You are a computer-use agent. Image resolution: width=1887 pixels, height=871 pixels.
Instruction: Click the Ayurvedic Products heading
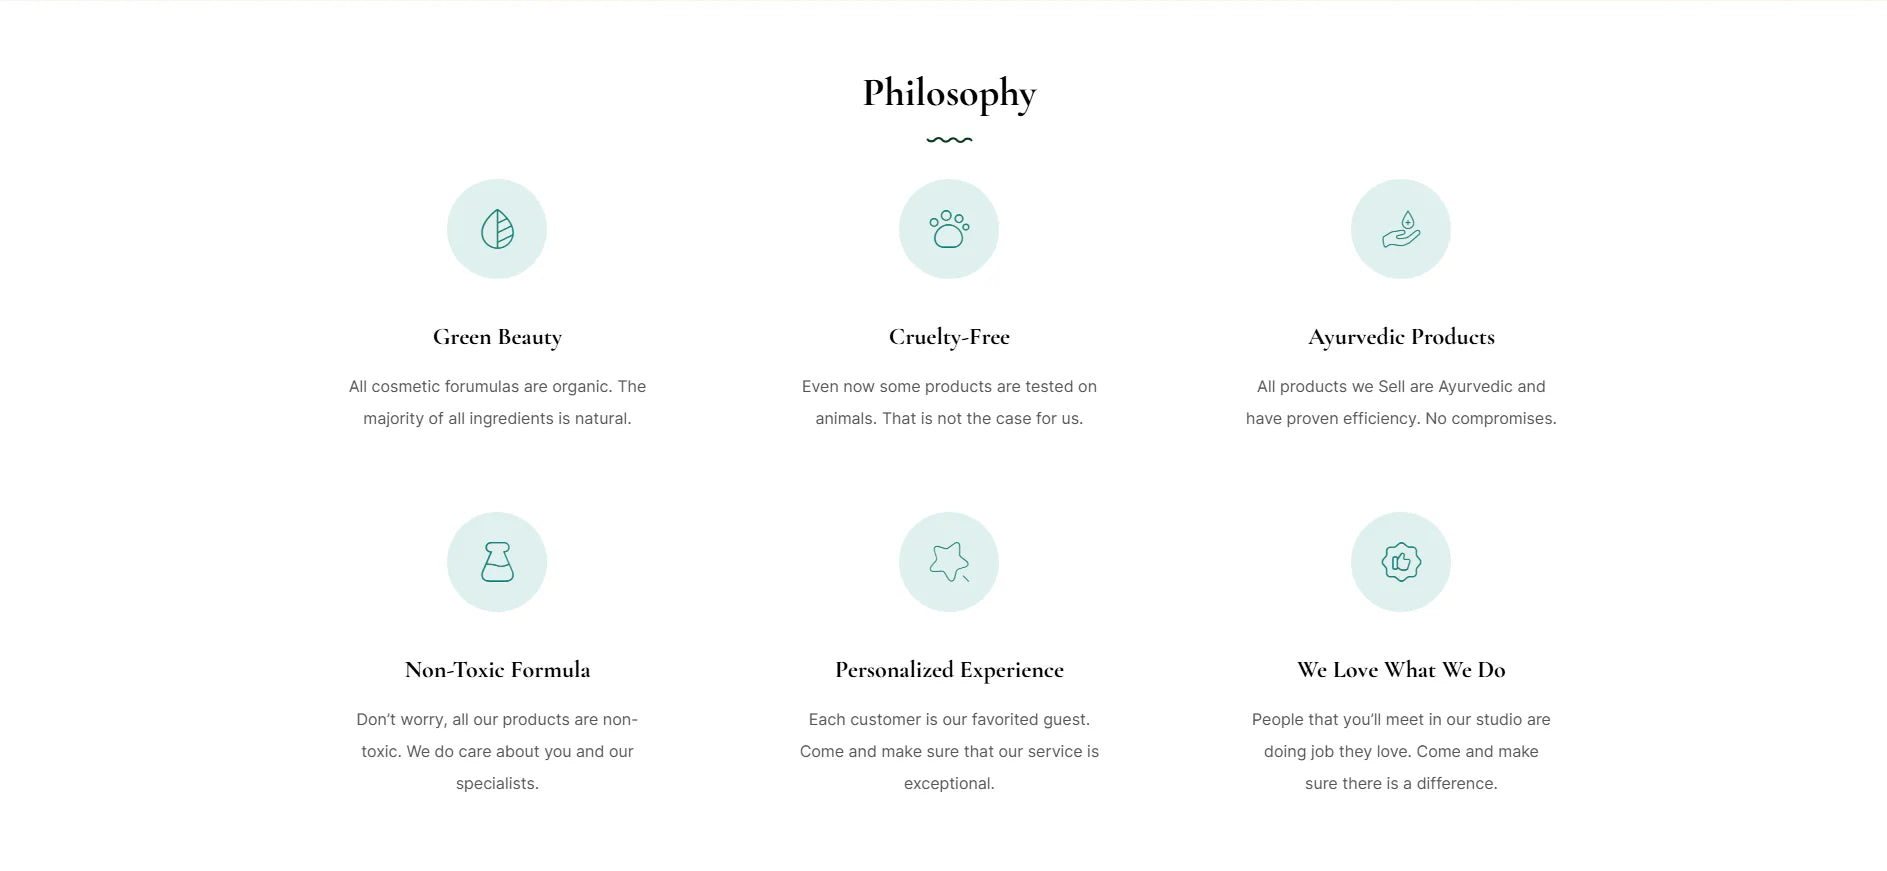(1401, 337)
